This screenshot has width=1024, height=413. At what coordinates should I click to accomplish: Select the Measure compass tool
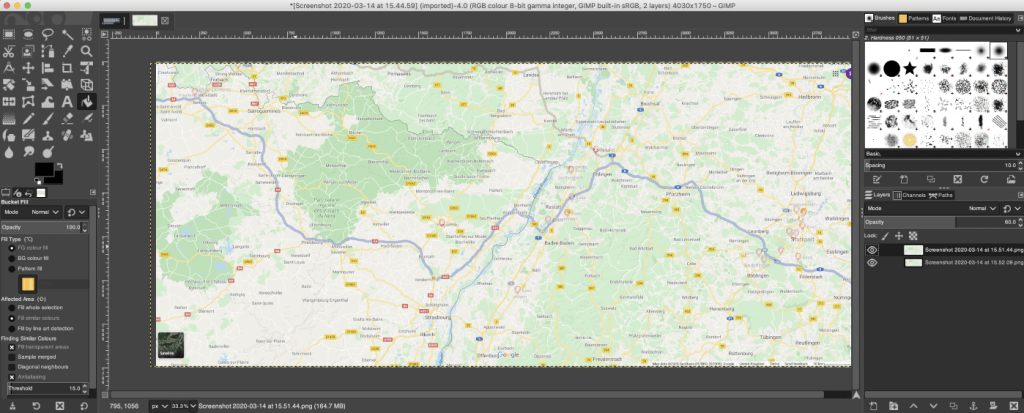click(8, 68)
